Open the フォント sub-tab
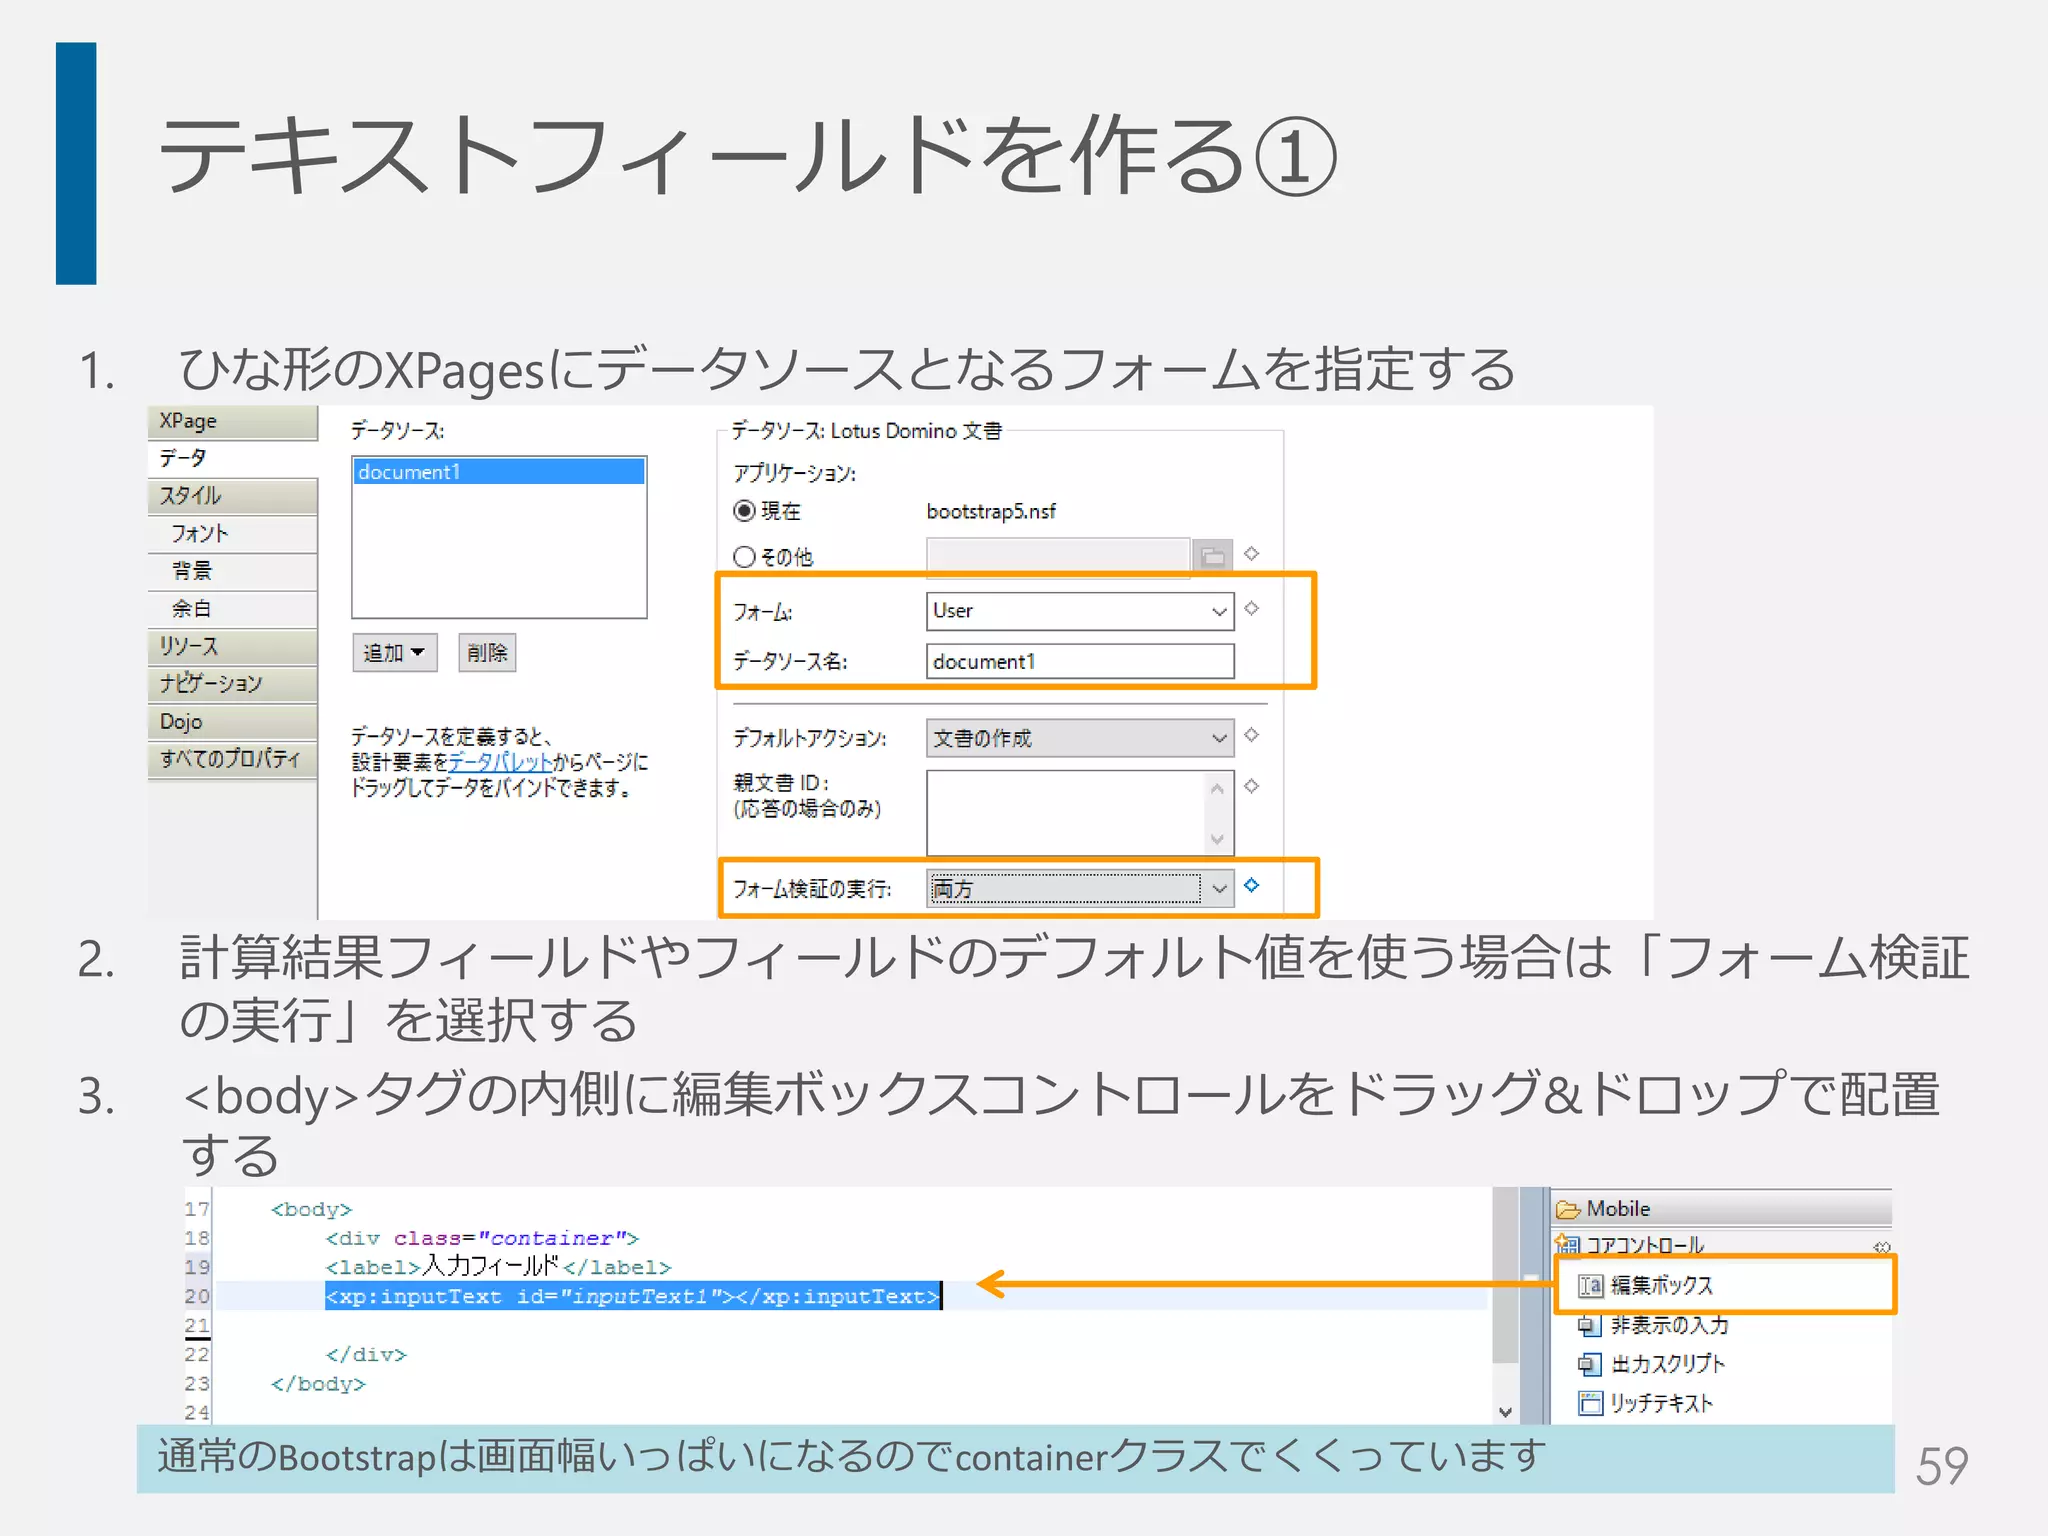 pyautogui.click(x=232, y=534)
